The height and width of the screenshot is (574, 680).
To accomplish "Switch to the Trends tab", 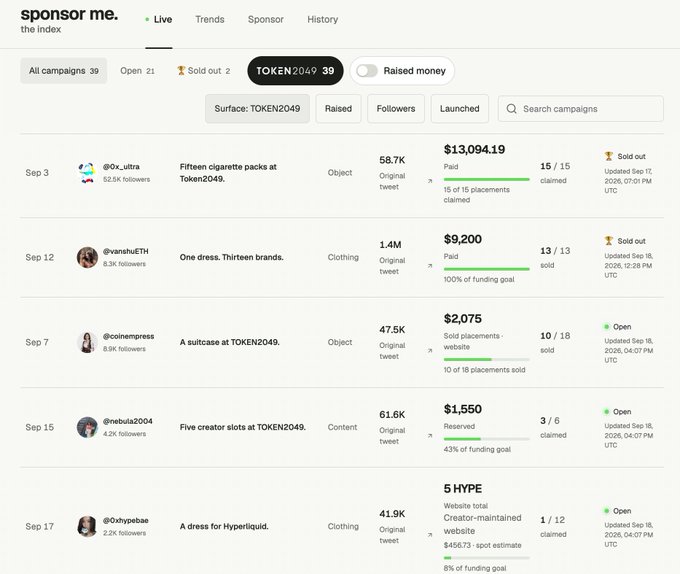I will 210,20.
